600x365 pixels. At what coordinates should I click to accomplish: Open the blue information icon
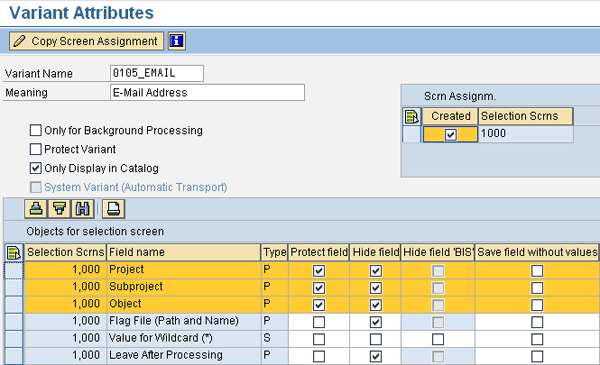coord(176,41)
